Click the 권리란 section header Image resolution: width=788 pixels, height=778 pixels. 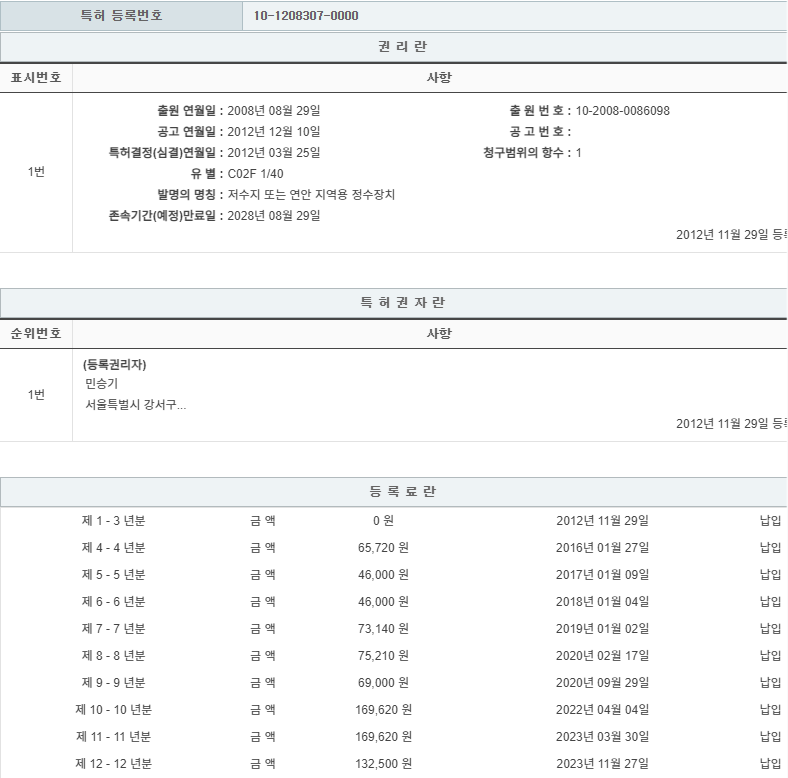coord(402,46)
